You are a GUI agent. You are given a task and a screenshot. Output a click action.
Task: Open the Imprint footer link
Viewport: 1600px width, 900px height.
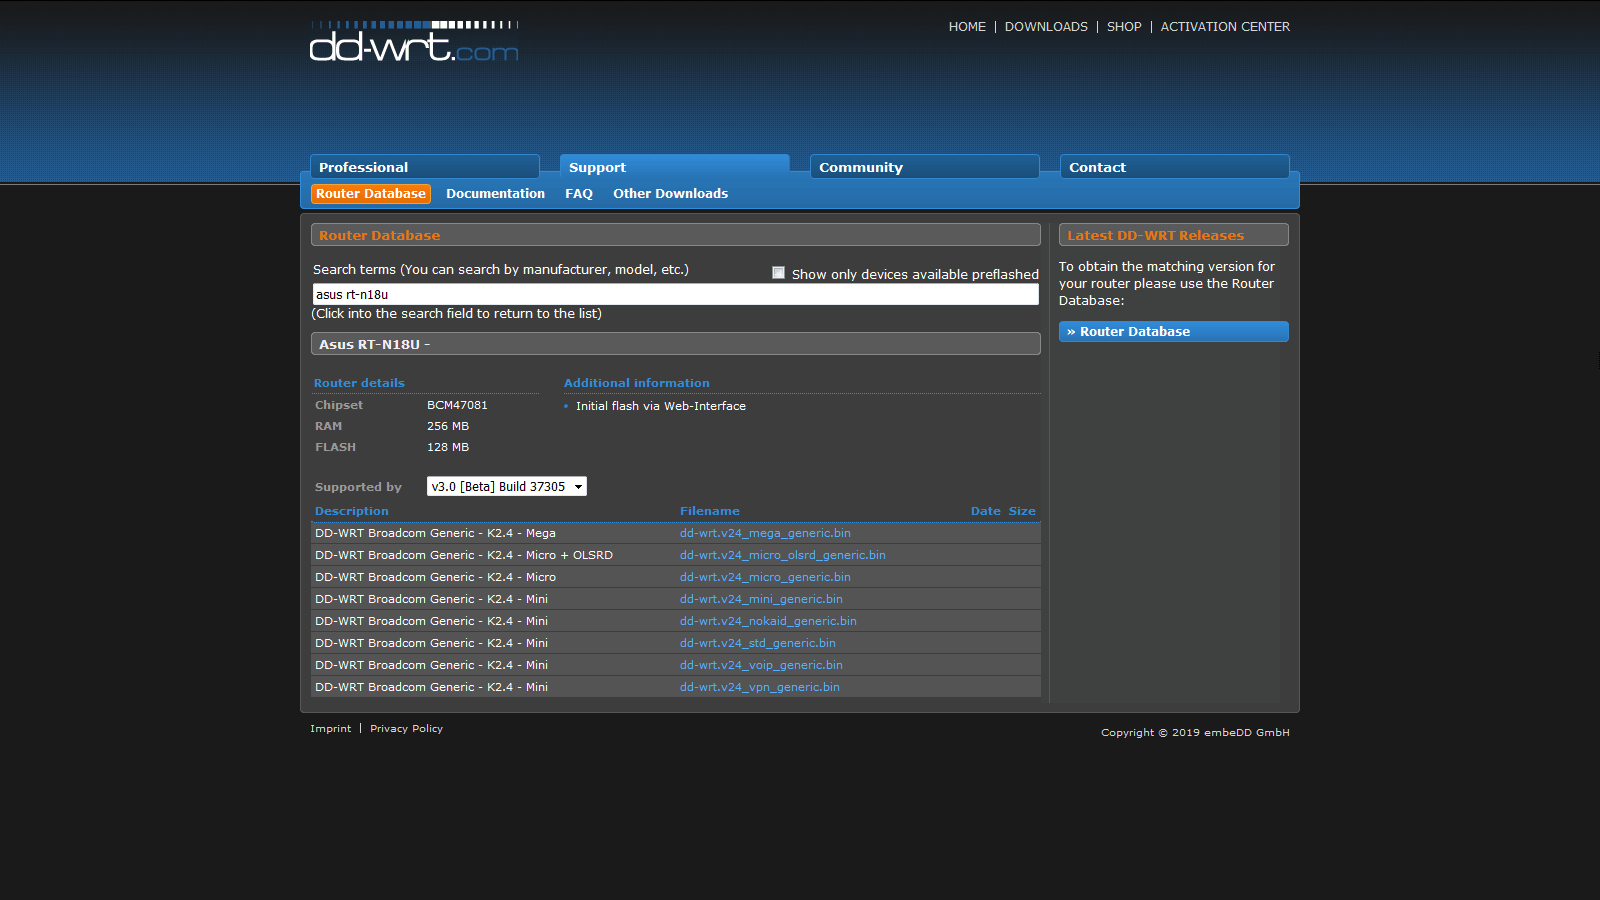[x=330, y=729]
